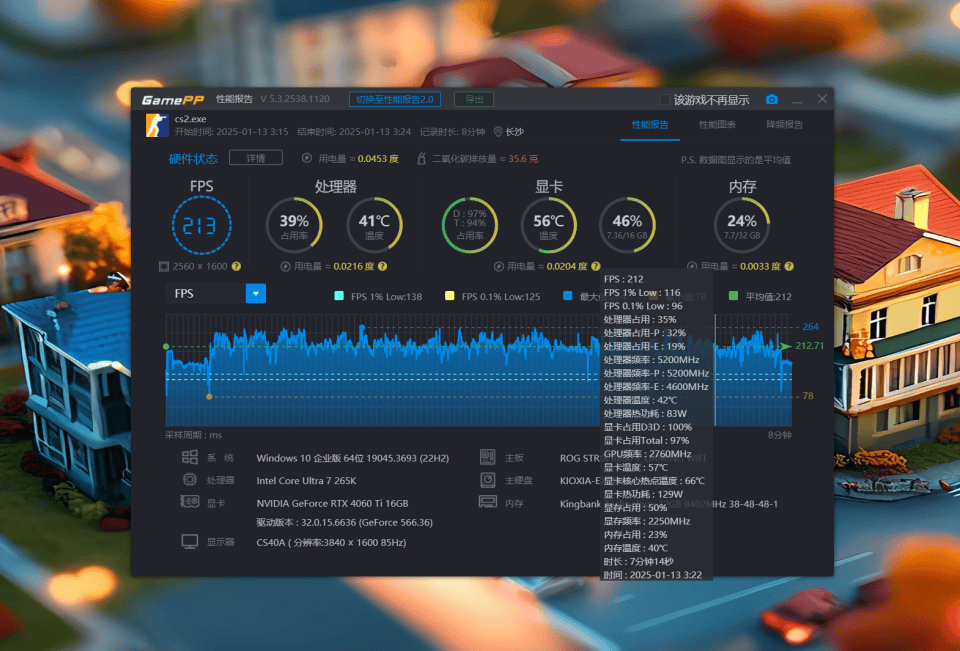This screenshot has width=960, height=651.
Task: Click the Windows 10 企业版 system text
Action: click(353, 458)
